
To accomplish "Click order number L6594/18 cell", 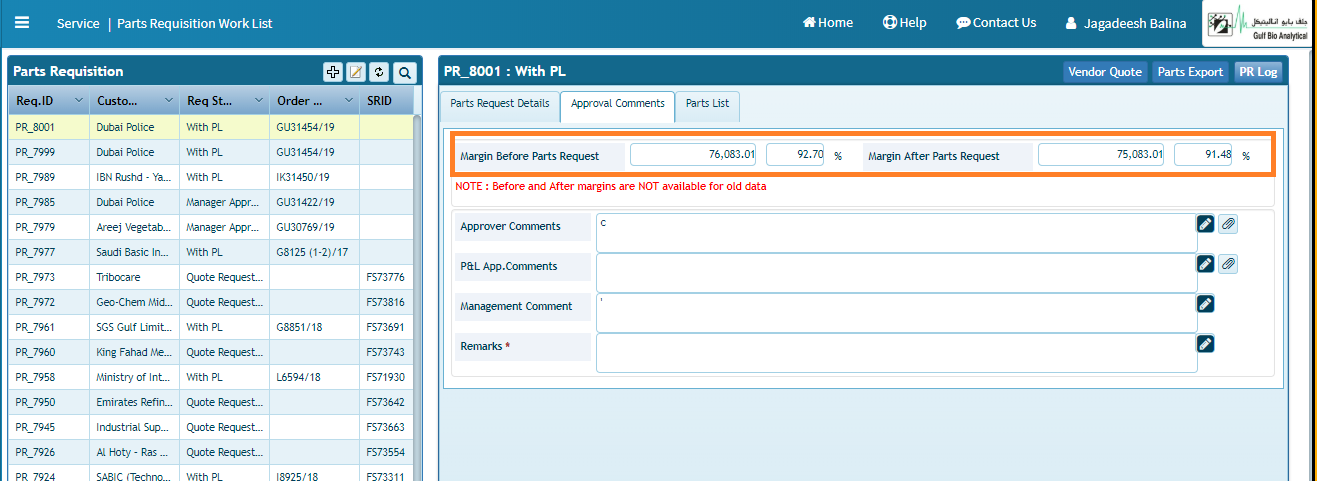I will (314, 377).
